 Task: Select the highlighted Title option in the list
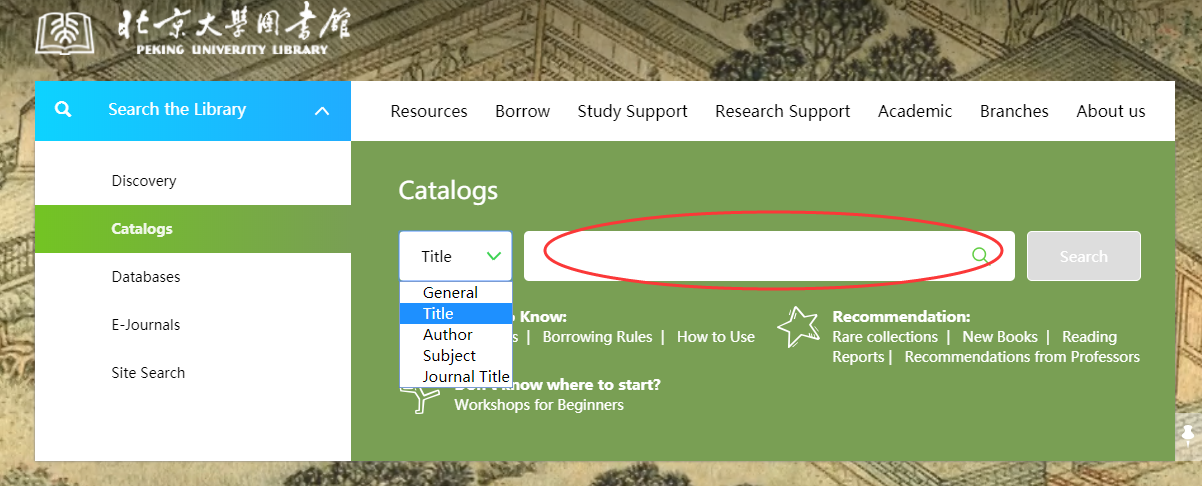455,314
